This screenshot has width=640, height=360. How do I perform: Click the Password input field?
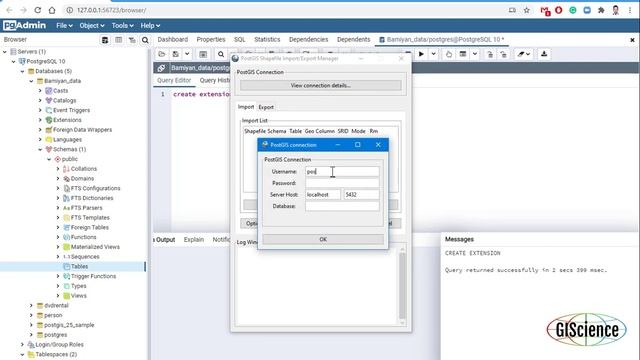tap(342, 183)
